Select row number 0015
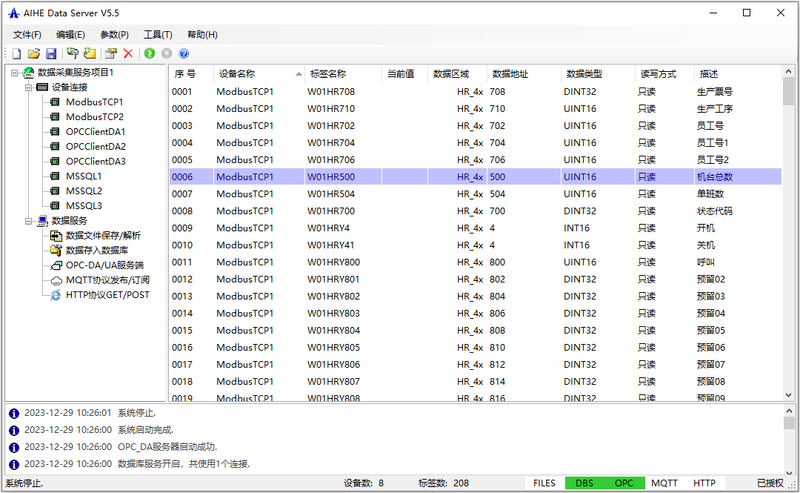This screenshot has height=493, width=800. coord(475,331)
